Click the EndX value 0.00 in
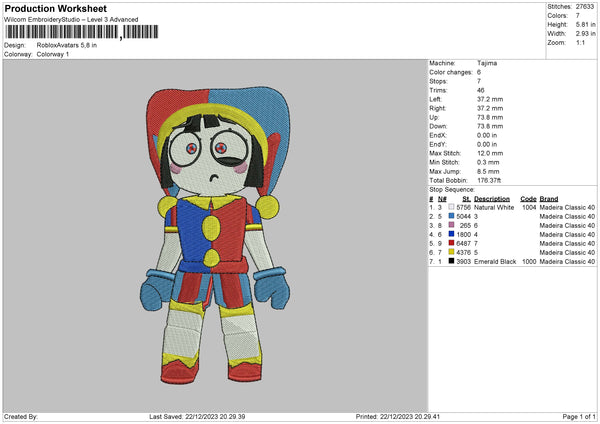The width and height of the screenshot is (600, 424). (487, 135)
